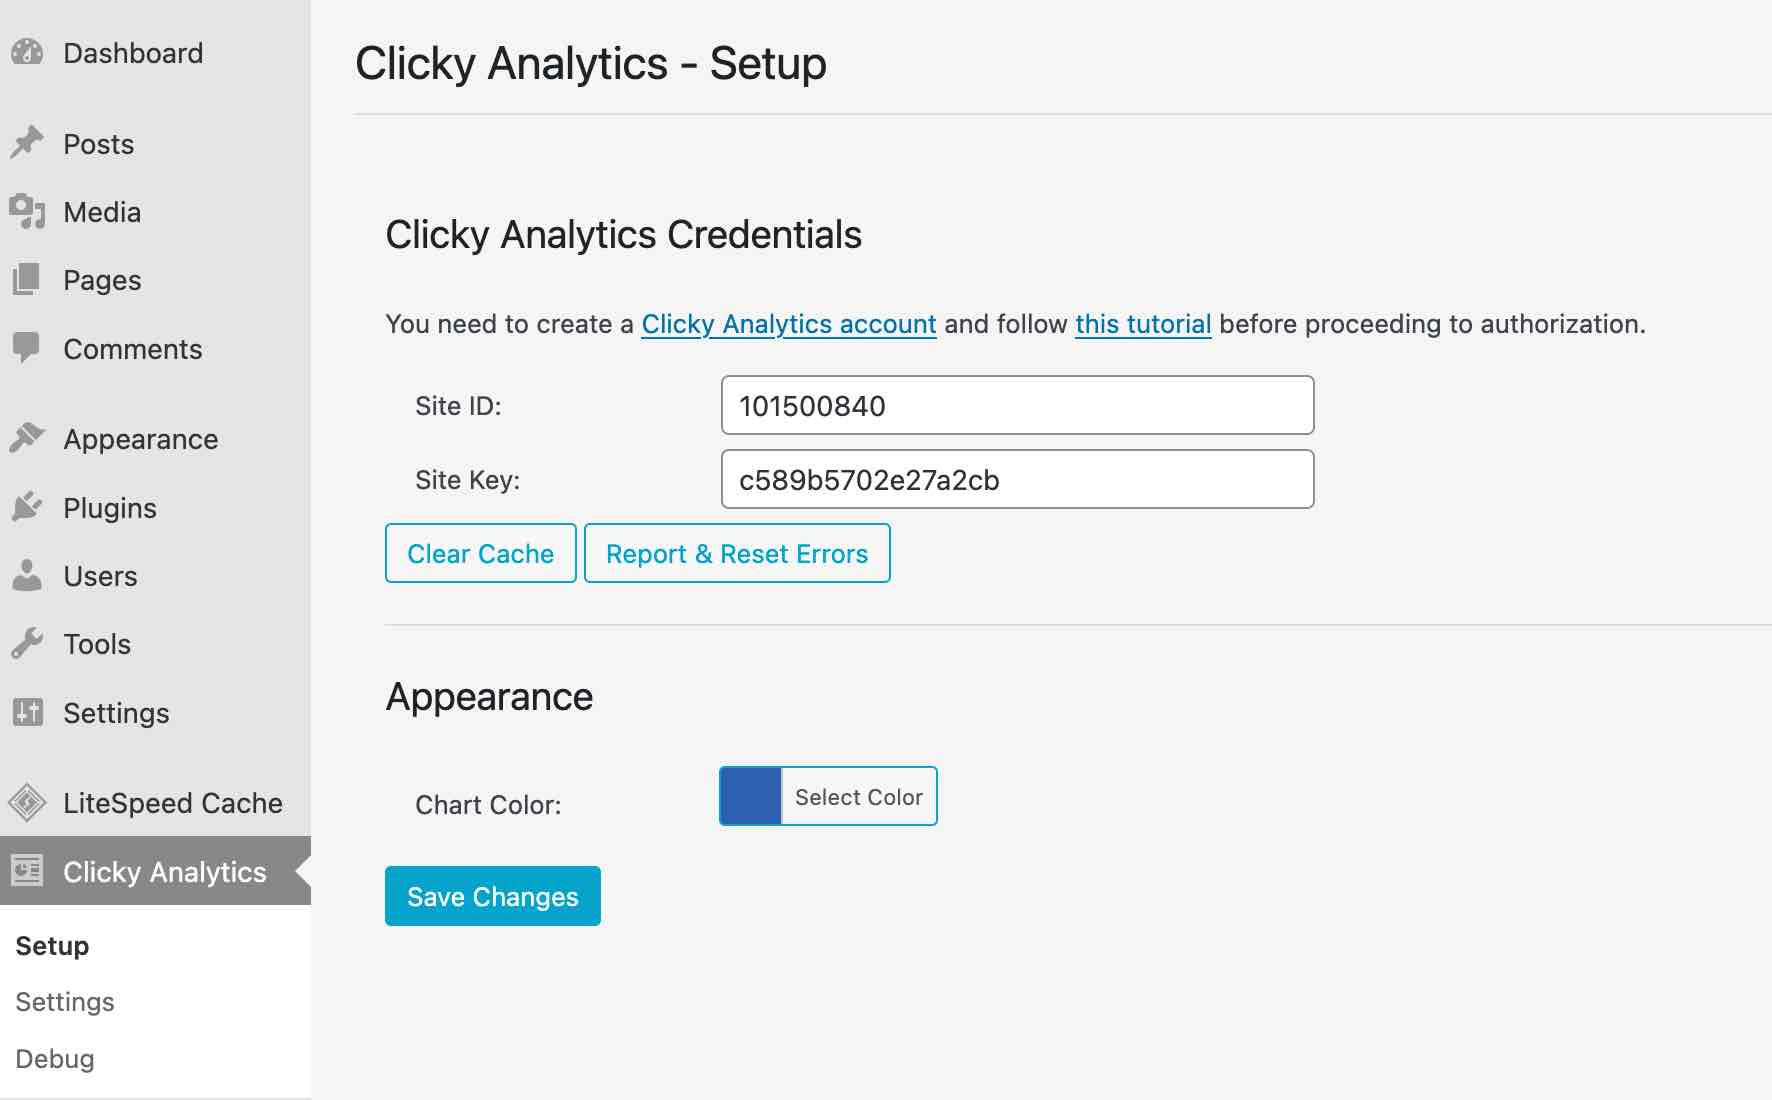The height and width of the screenshot is (1100, 1772).
Task: Click the LiteSpeed Cache diamond icon
Action: pyautogui.click(x=27, y=802)
